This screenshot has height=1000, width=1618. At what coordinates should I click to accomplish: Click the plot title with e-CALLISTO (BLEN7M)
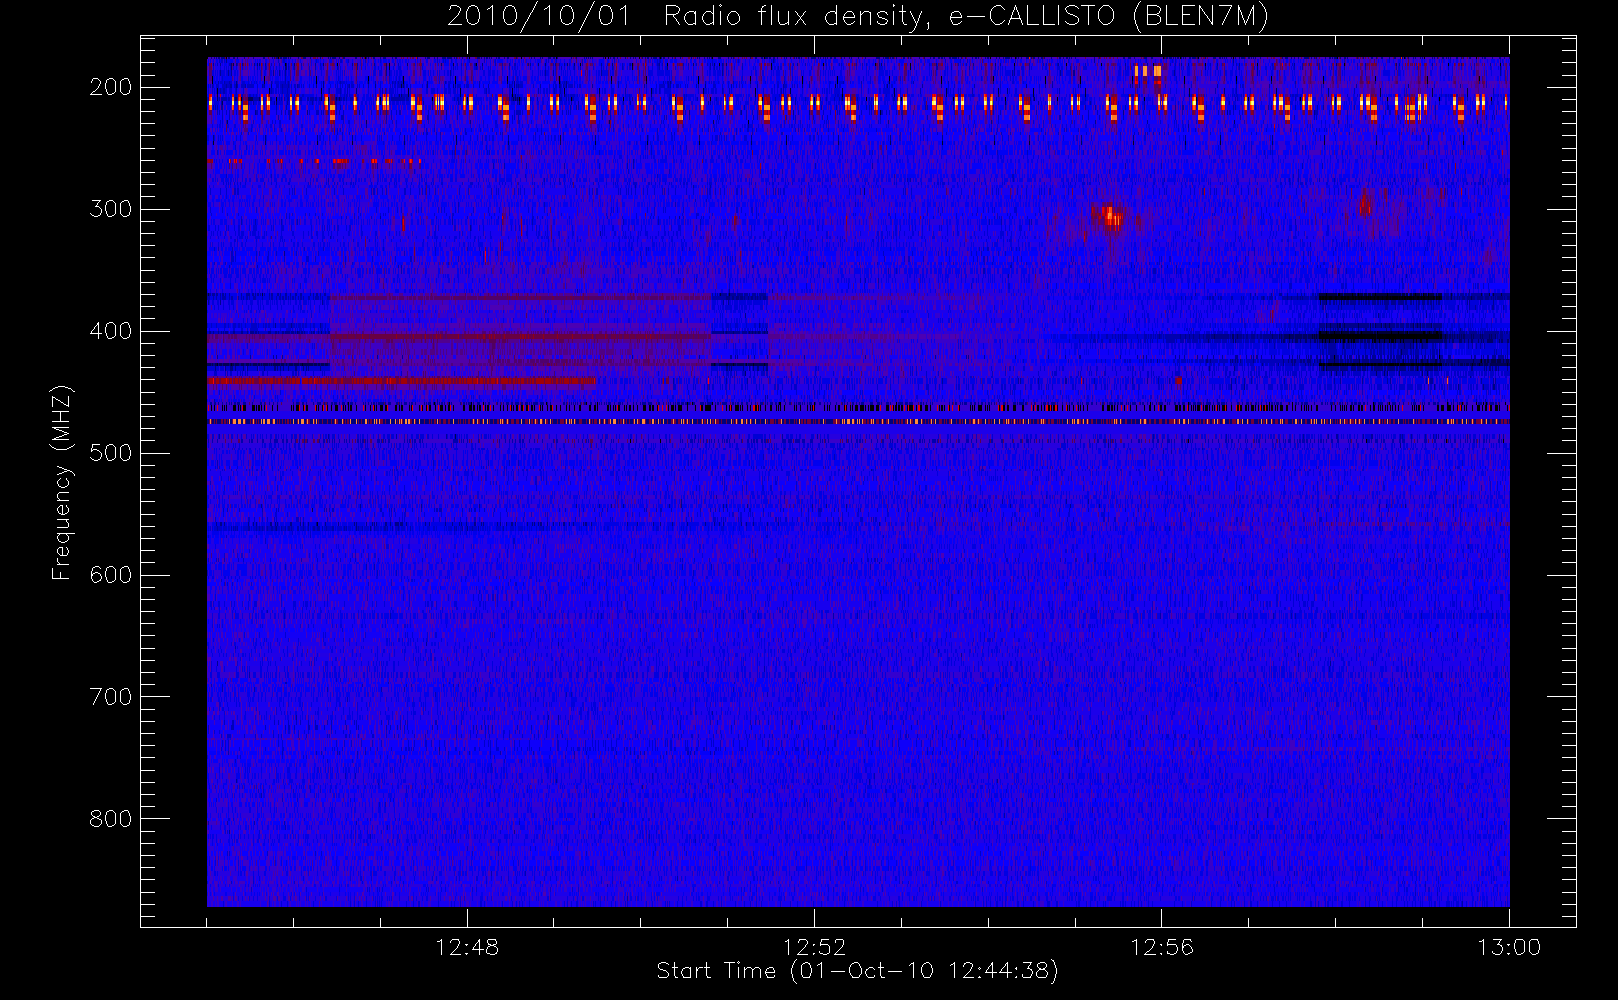click(857, 17)
